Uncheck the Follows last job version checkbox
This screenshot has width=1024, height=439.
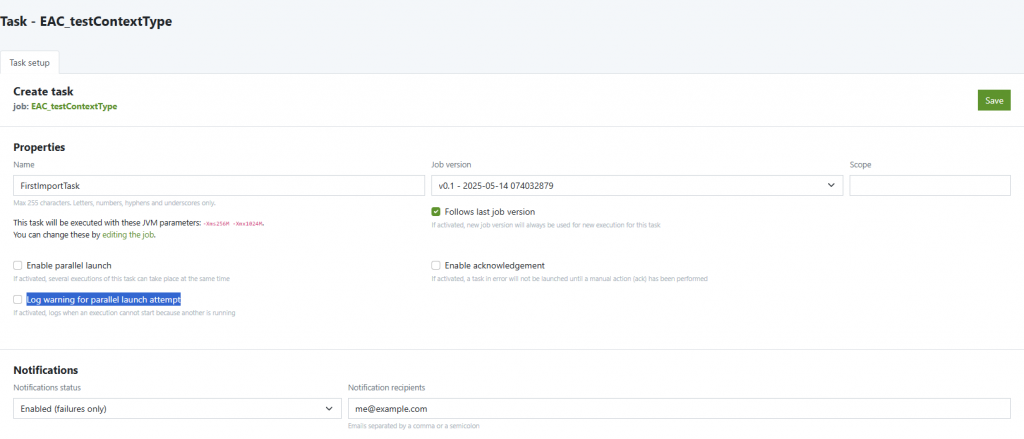point(436,212)
